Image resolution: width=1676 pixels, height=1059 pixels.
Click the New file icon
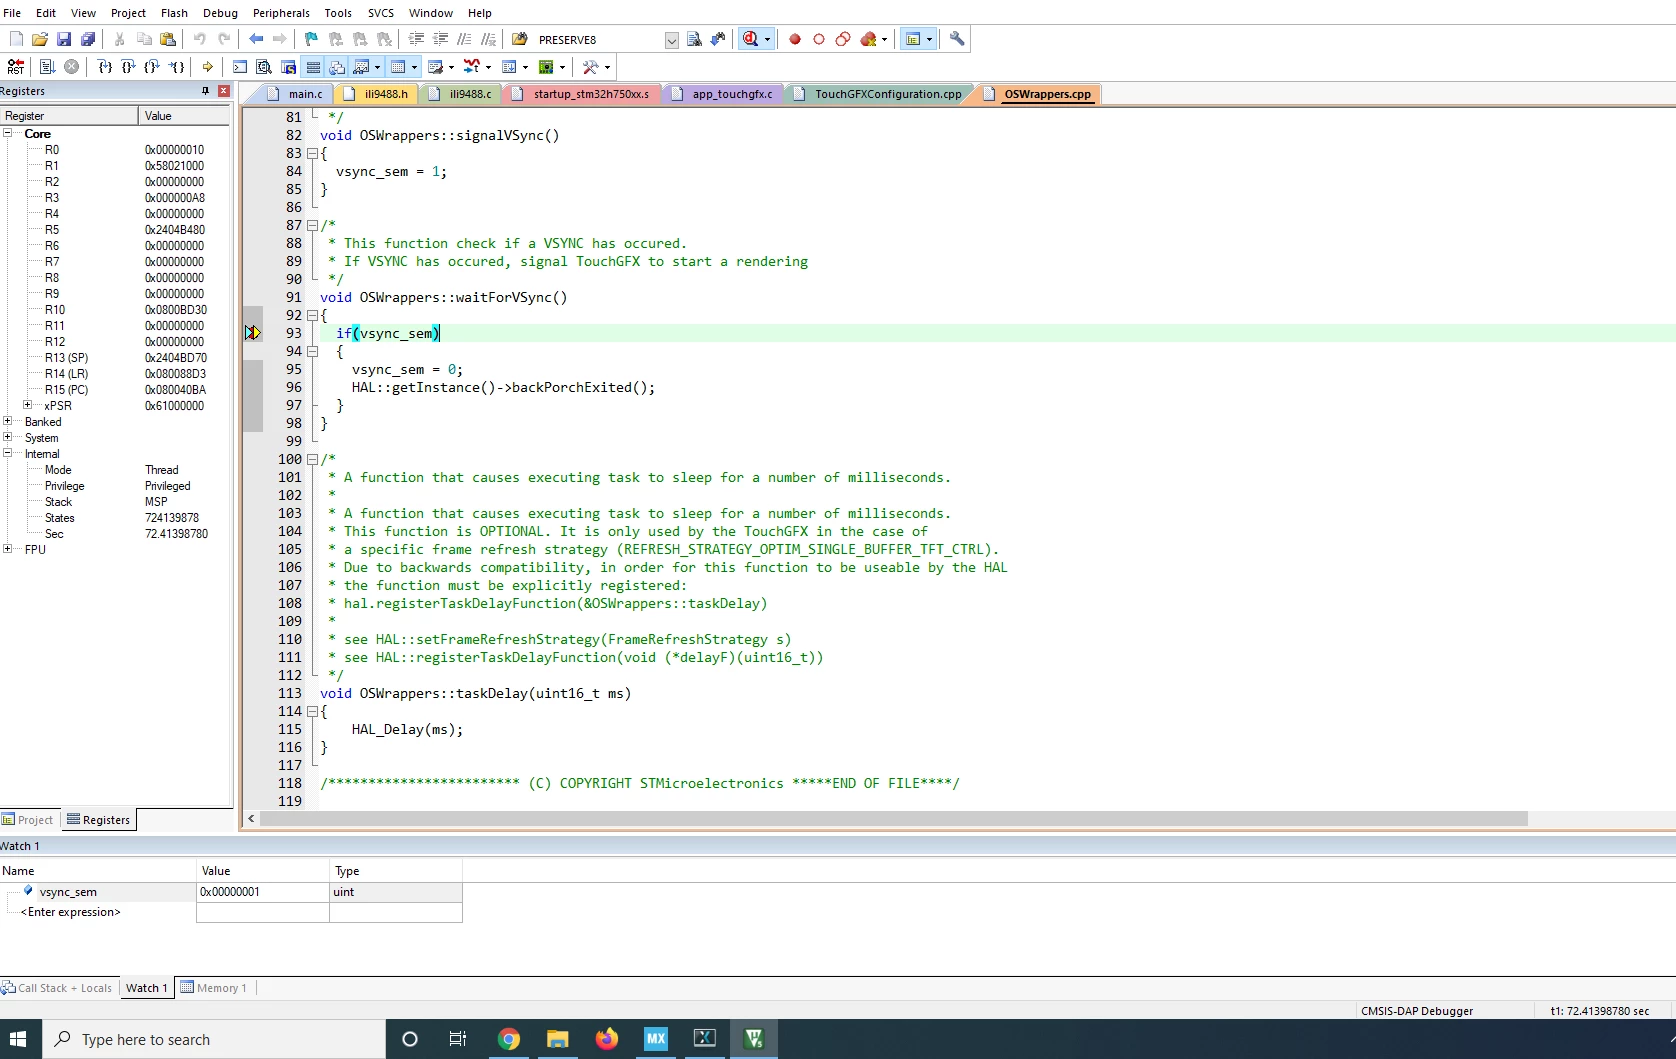point(16,39)
